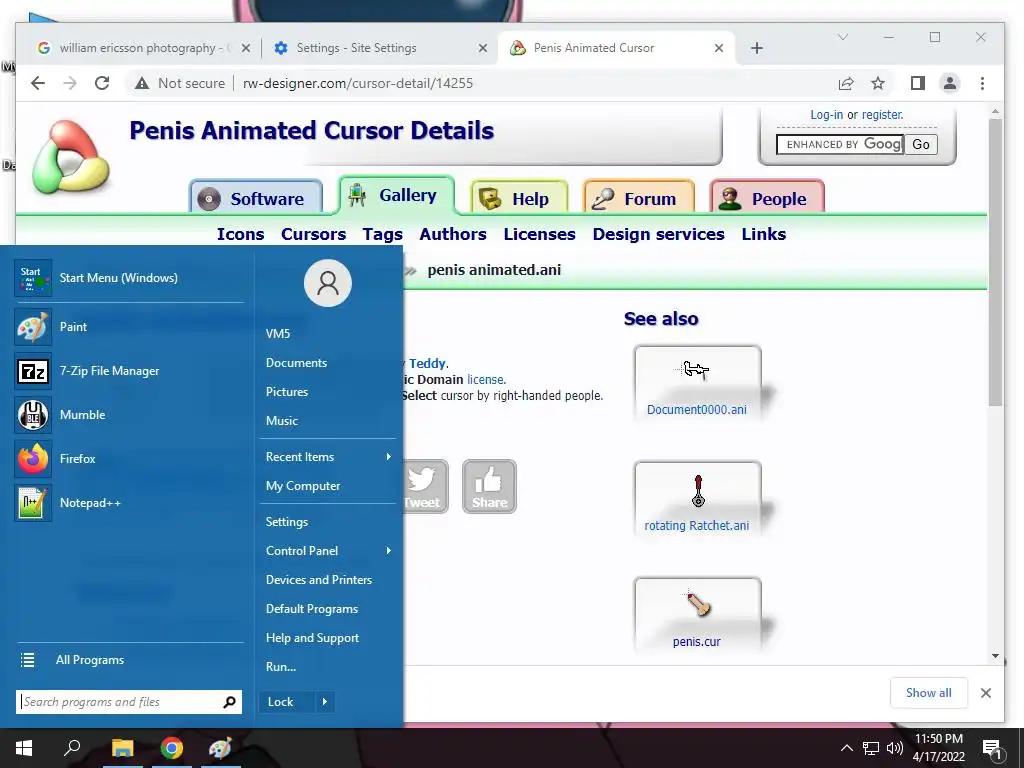This screenshot has height=768, width=1024.
Task: Select Start Menu (Windows) entry
Action: pyautogui.click(x=129, y=278)
